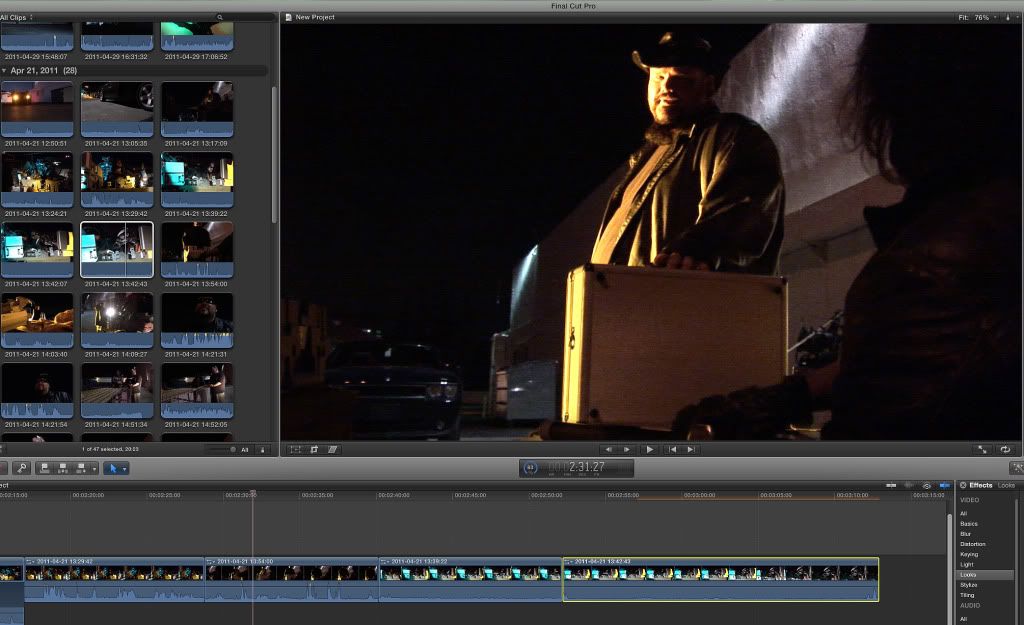
Task: Open the Enhancements magic wand menu
Action: coord(1016,468)
